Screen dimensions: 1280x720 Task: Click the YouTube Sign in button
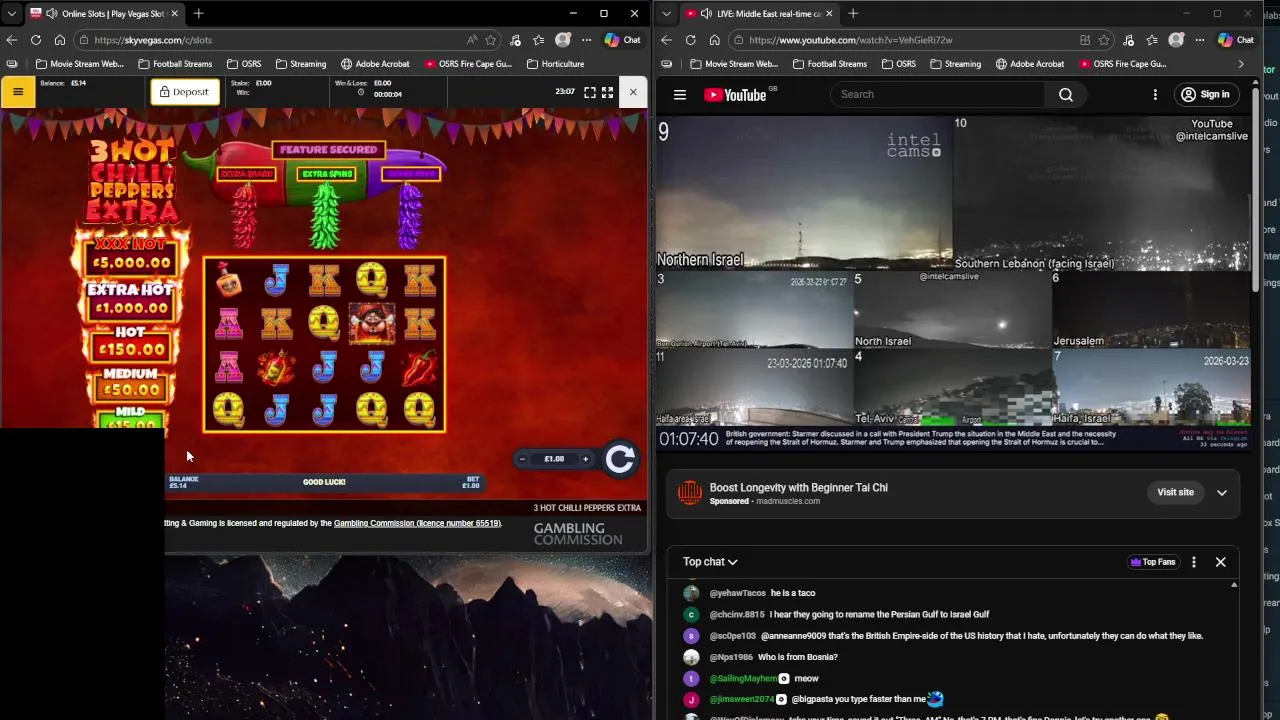(x=1205, y=95)
